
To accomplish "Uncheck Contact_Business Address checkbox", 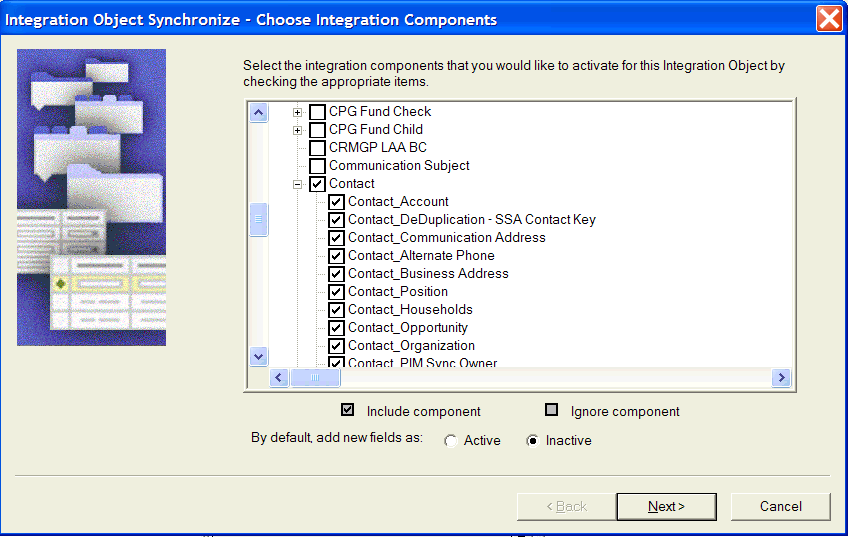I will [336, 274].
